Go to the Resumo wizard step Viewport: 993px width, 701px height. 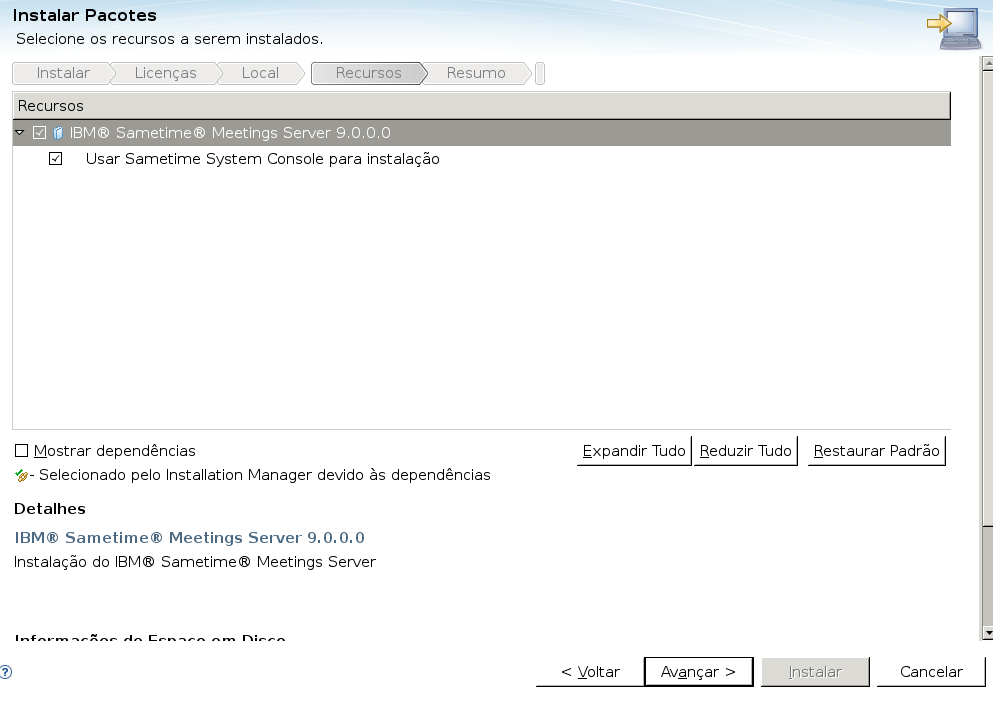[476, 73]
